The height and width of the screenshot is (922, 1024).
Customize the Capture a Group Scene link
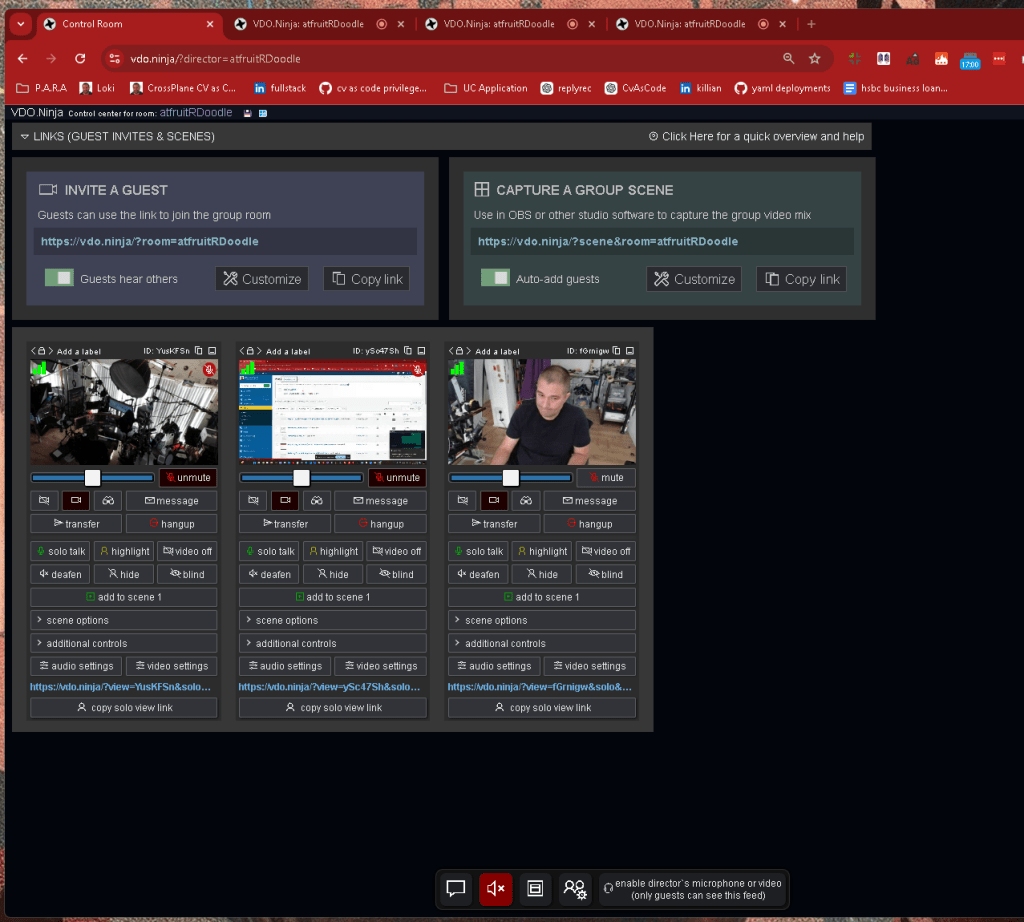694,279
